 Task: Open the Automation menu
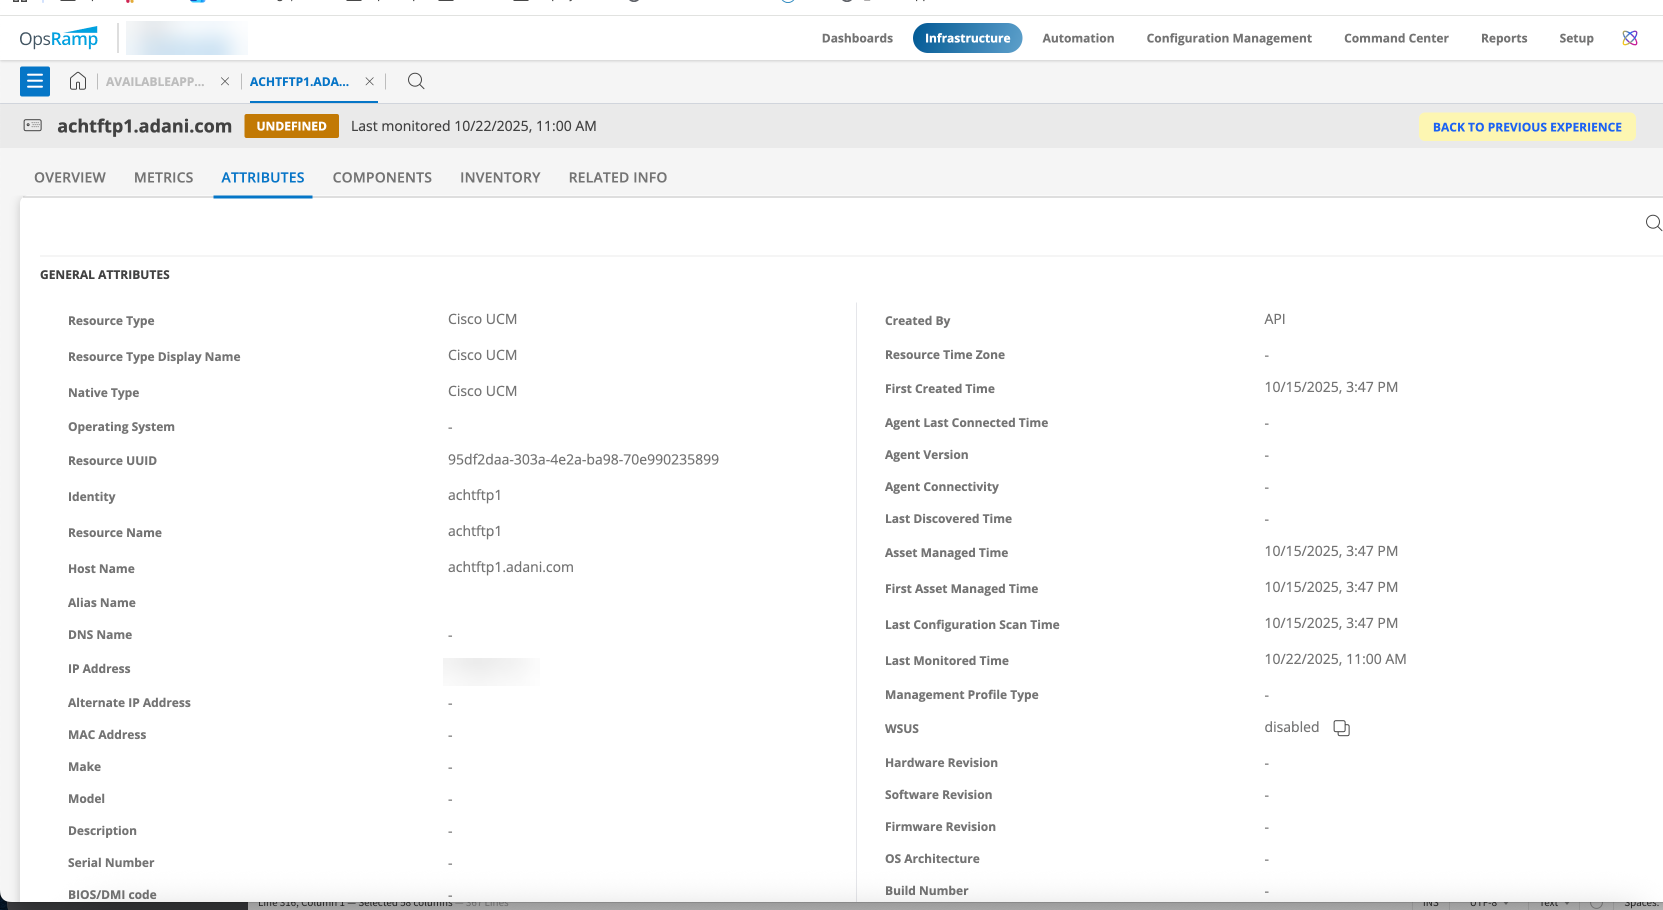(1078, 39)
